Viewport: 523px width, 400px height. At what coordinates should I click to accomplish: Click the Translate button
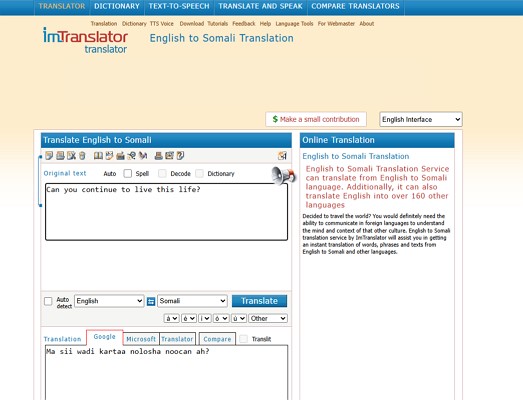(259, 301)
